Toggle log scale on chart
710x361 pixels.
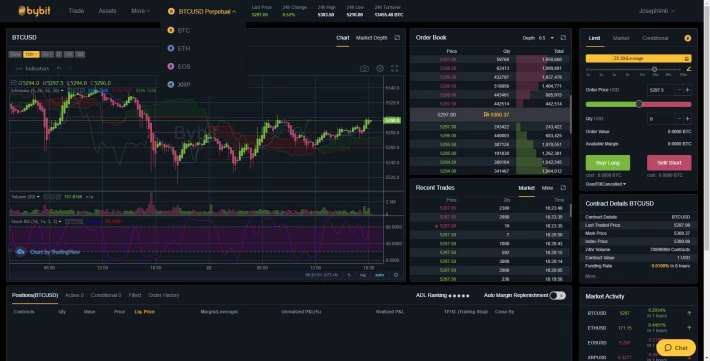tap(363, 275)
